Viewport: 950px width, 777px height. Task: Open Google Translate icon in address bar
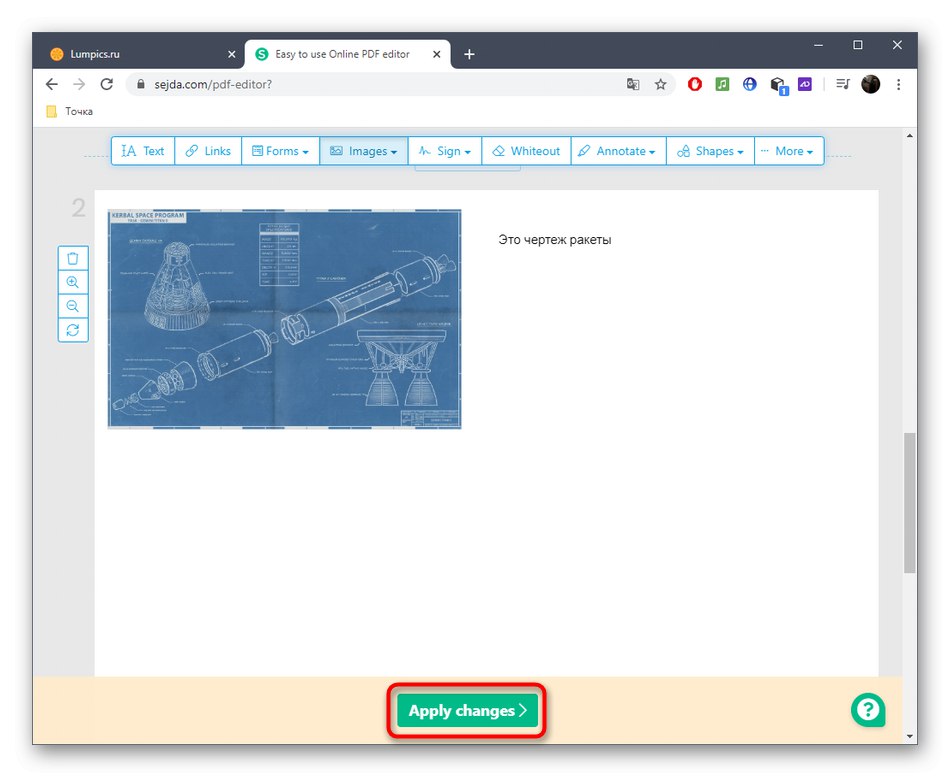[633, 84]
